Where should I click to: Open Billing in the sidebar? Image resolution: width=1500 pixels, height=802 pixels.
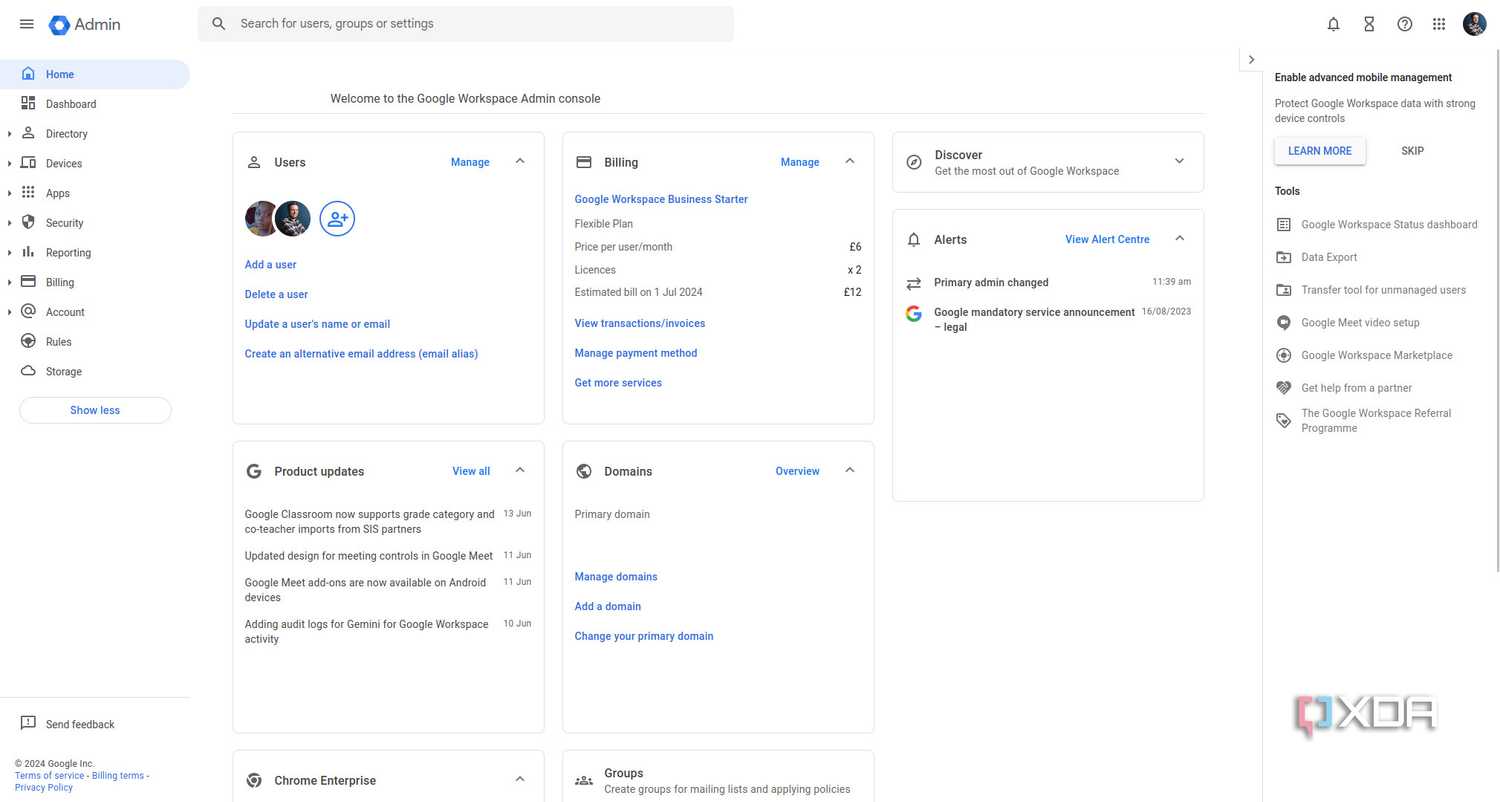tap(94, 282)
